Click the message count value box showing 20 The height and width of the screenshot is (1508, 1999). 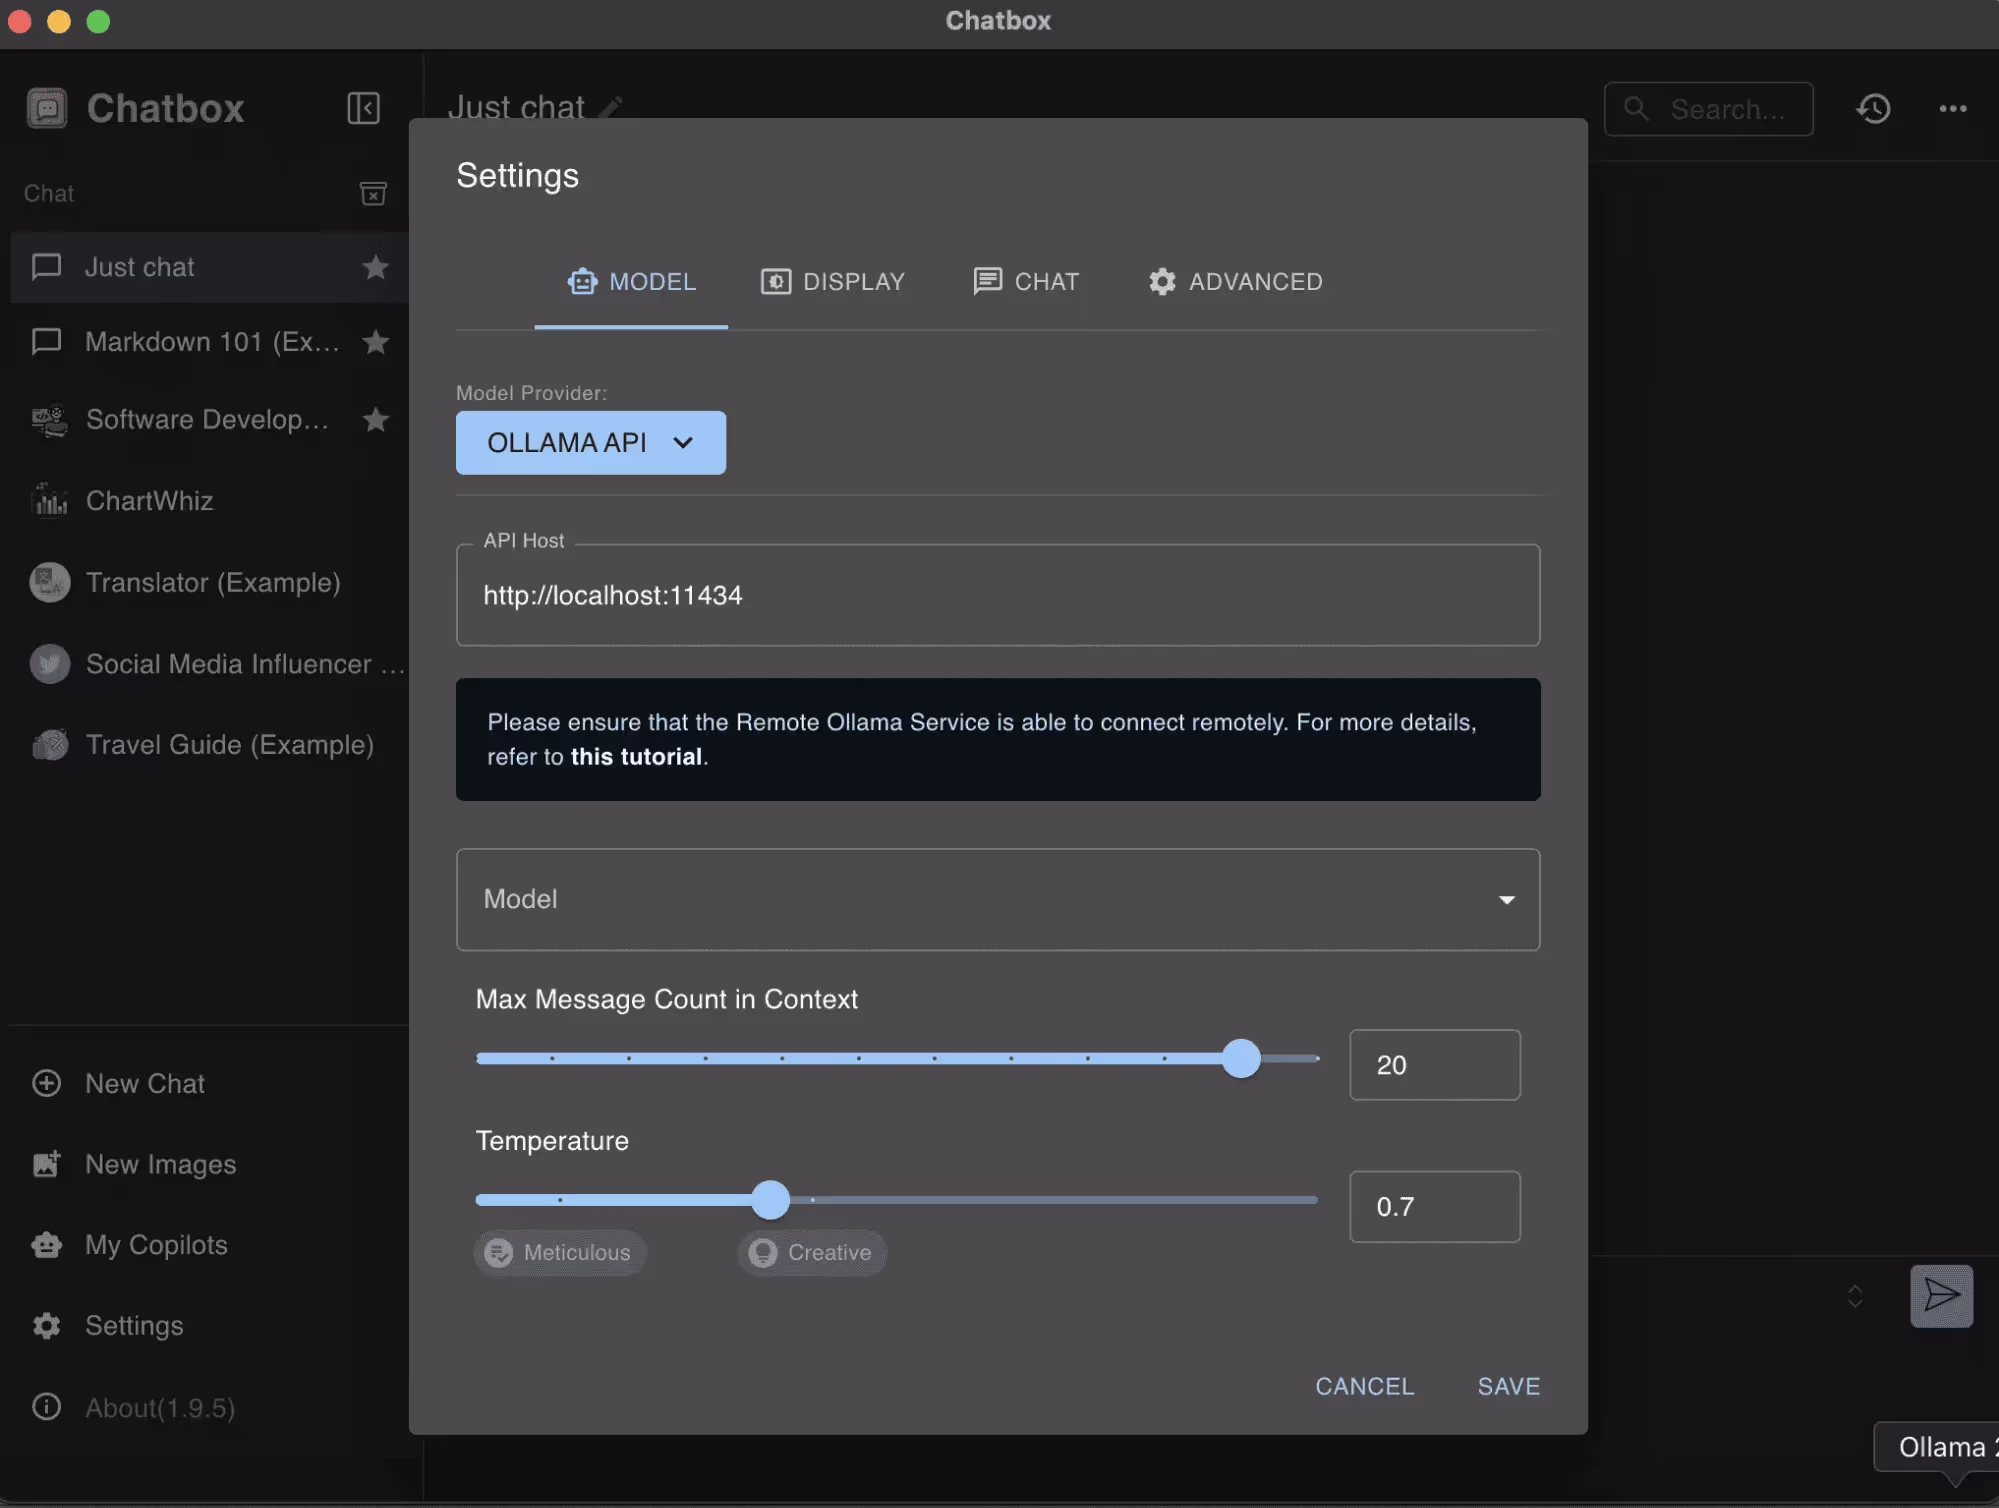pyautogui.click(x=1434, y=1065)
